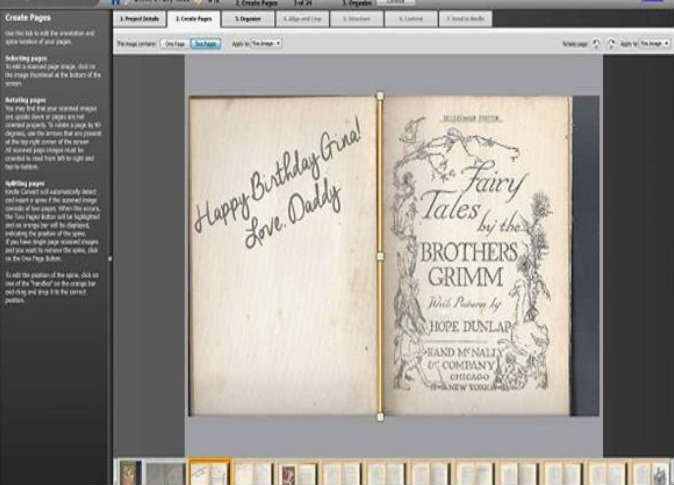
Task: Select the first thumbnail in the filmstrip
Action: click(x=130, y=473)
